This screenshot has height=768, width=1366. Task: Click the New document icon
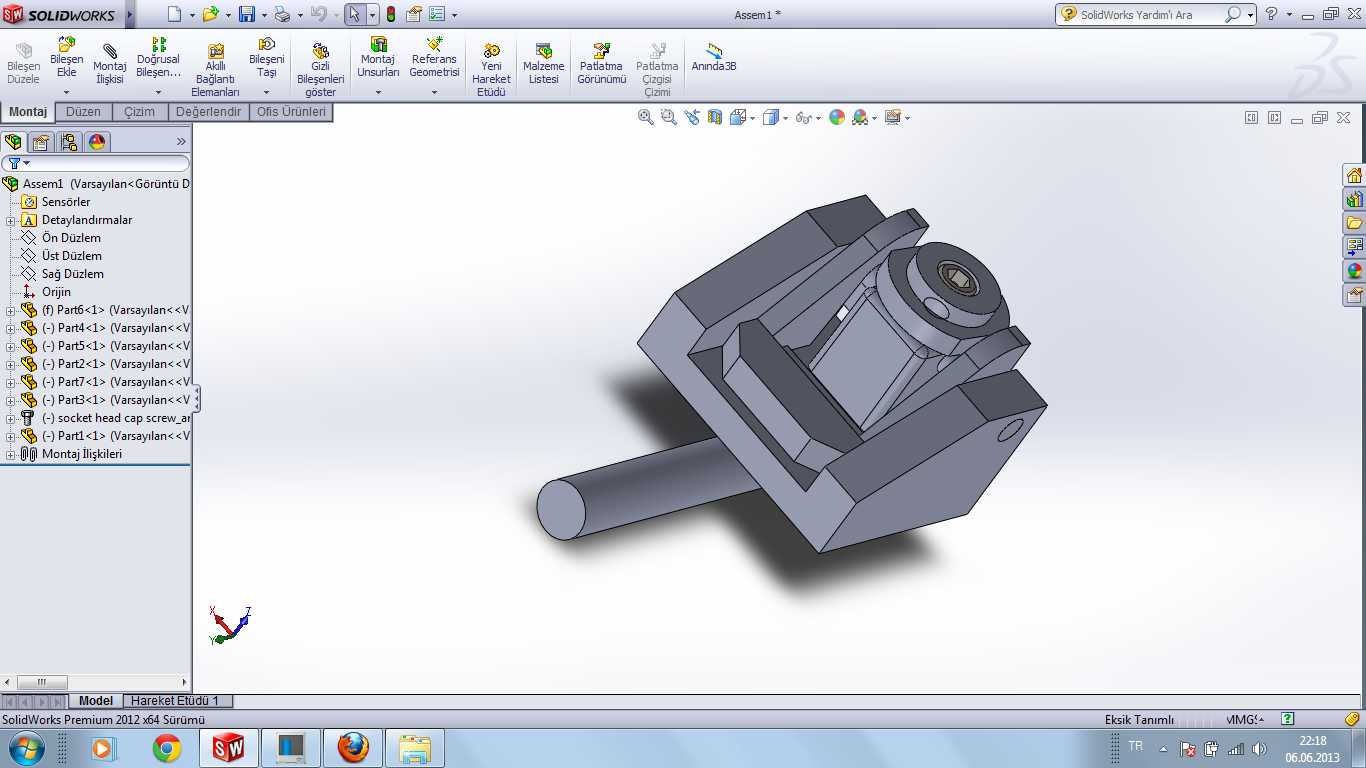point(174,15)
